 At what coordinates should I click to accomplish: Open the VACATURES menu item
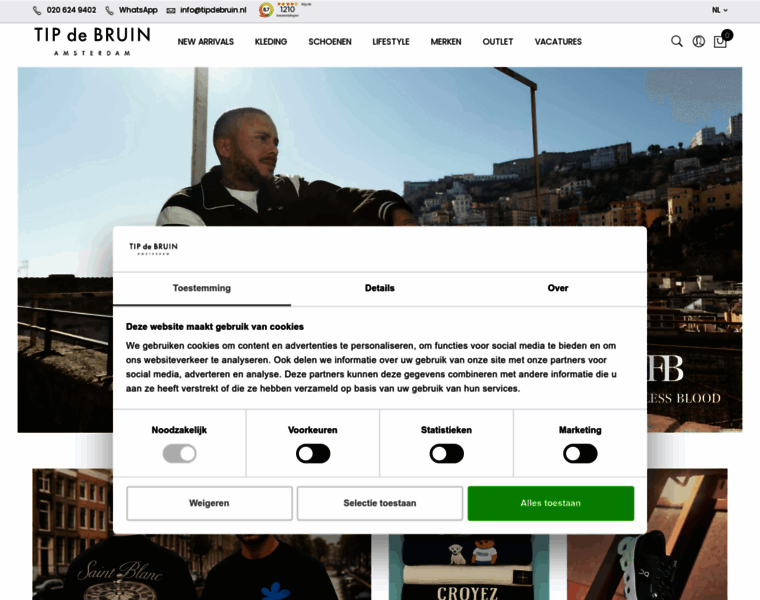558,42
